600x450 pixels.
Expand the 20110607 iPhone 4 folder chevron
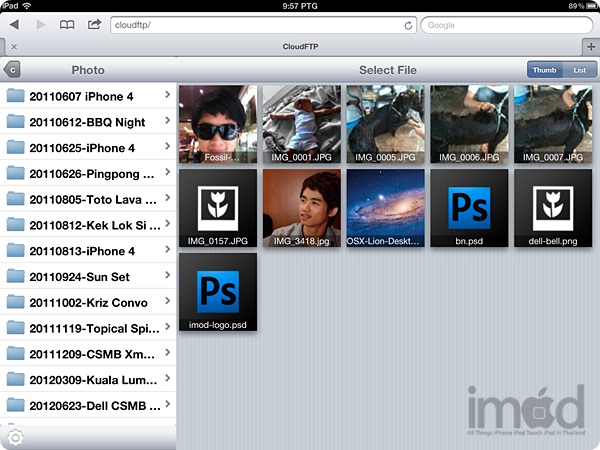point(166,96)
